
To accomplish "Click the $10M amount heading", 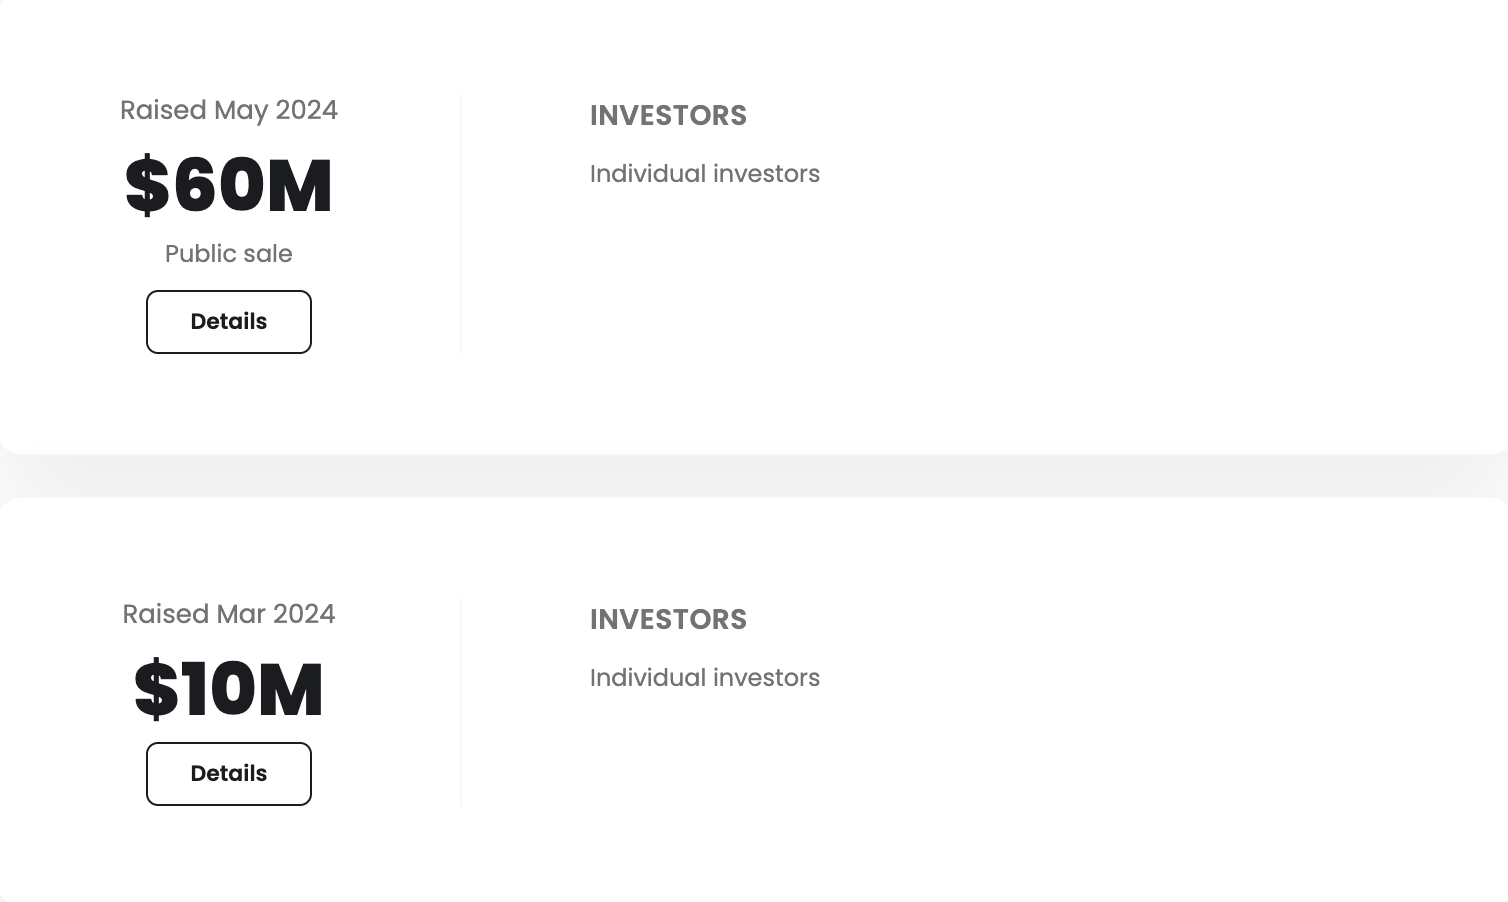I will click(x=229, y=689).
